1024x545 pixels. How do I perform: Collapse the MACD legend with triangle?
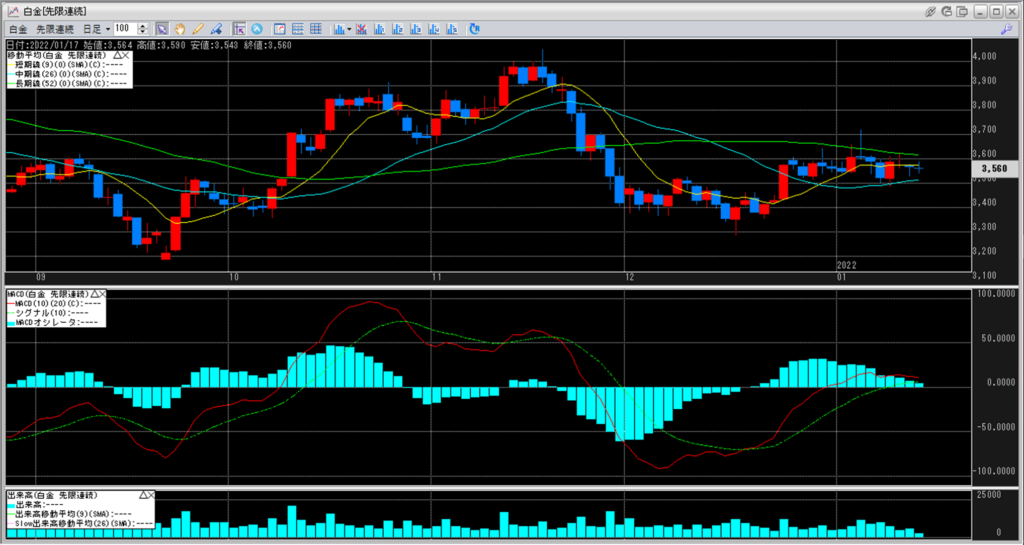[x=95, y=294]
